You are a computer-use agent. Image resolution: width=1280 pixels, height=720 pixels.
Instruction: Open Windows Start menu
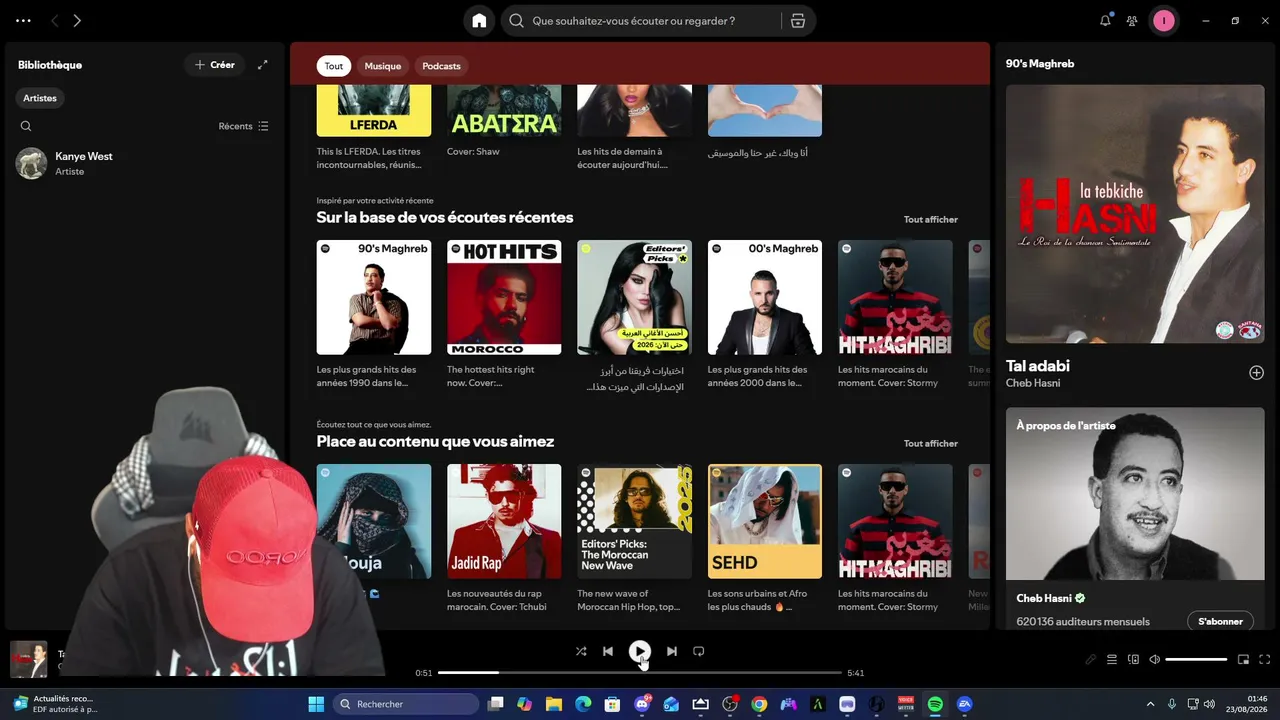click(x=316, y=704)
